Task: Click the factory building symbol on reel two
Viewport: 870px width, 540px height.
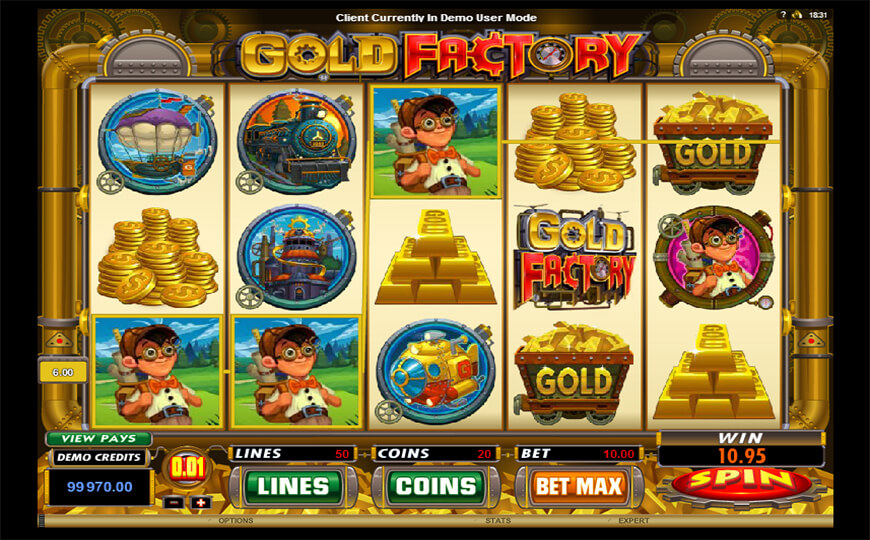Action: (297, 258)
